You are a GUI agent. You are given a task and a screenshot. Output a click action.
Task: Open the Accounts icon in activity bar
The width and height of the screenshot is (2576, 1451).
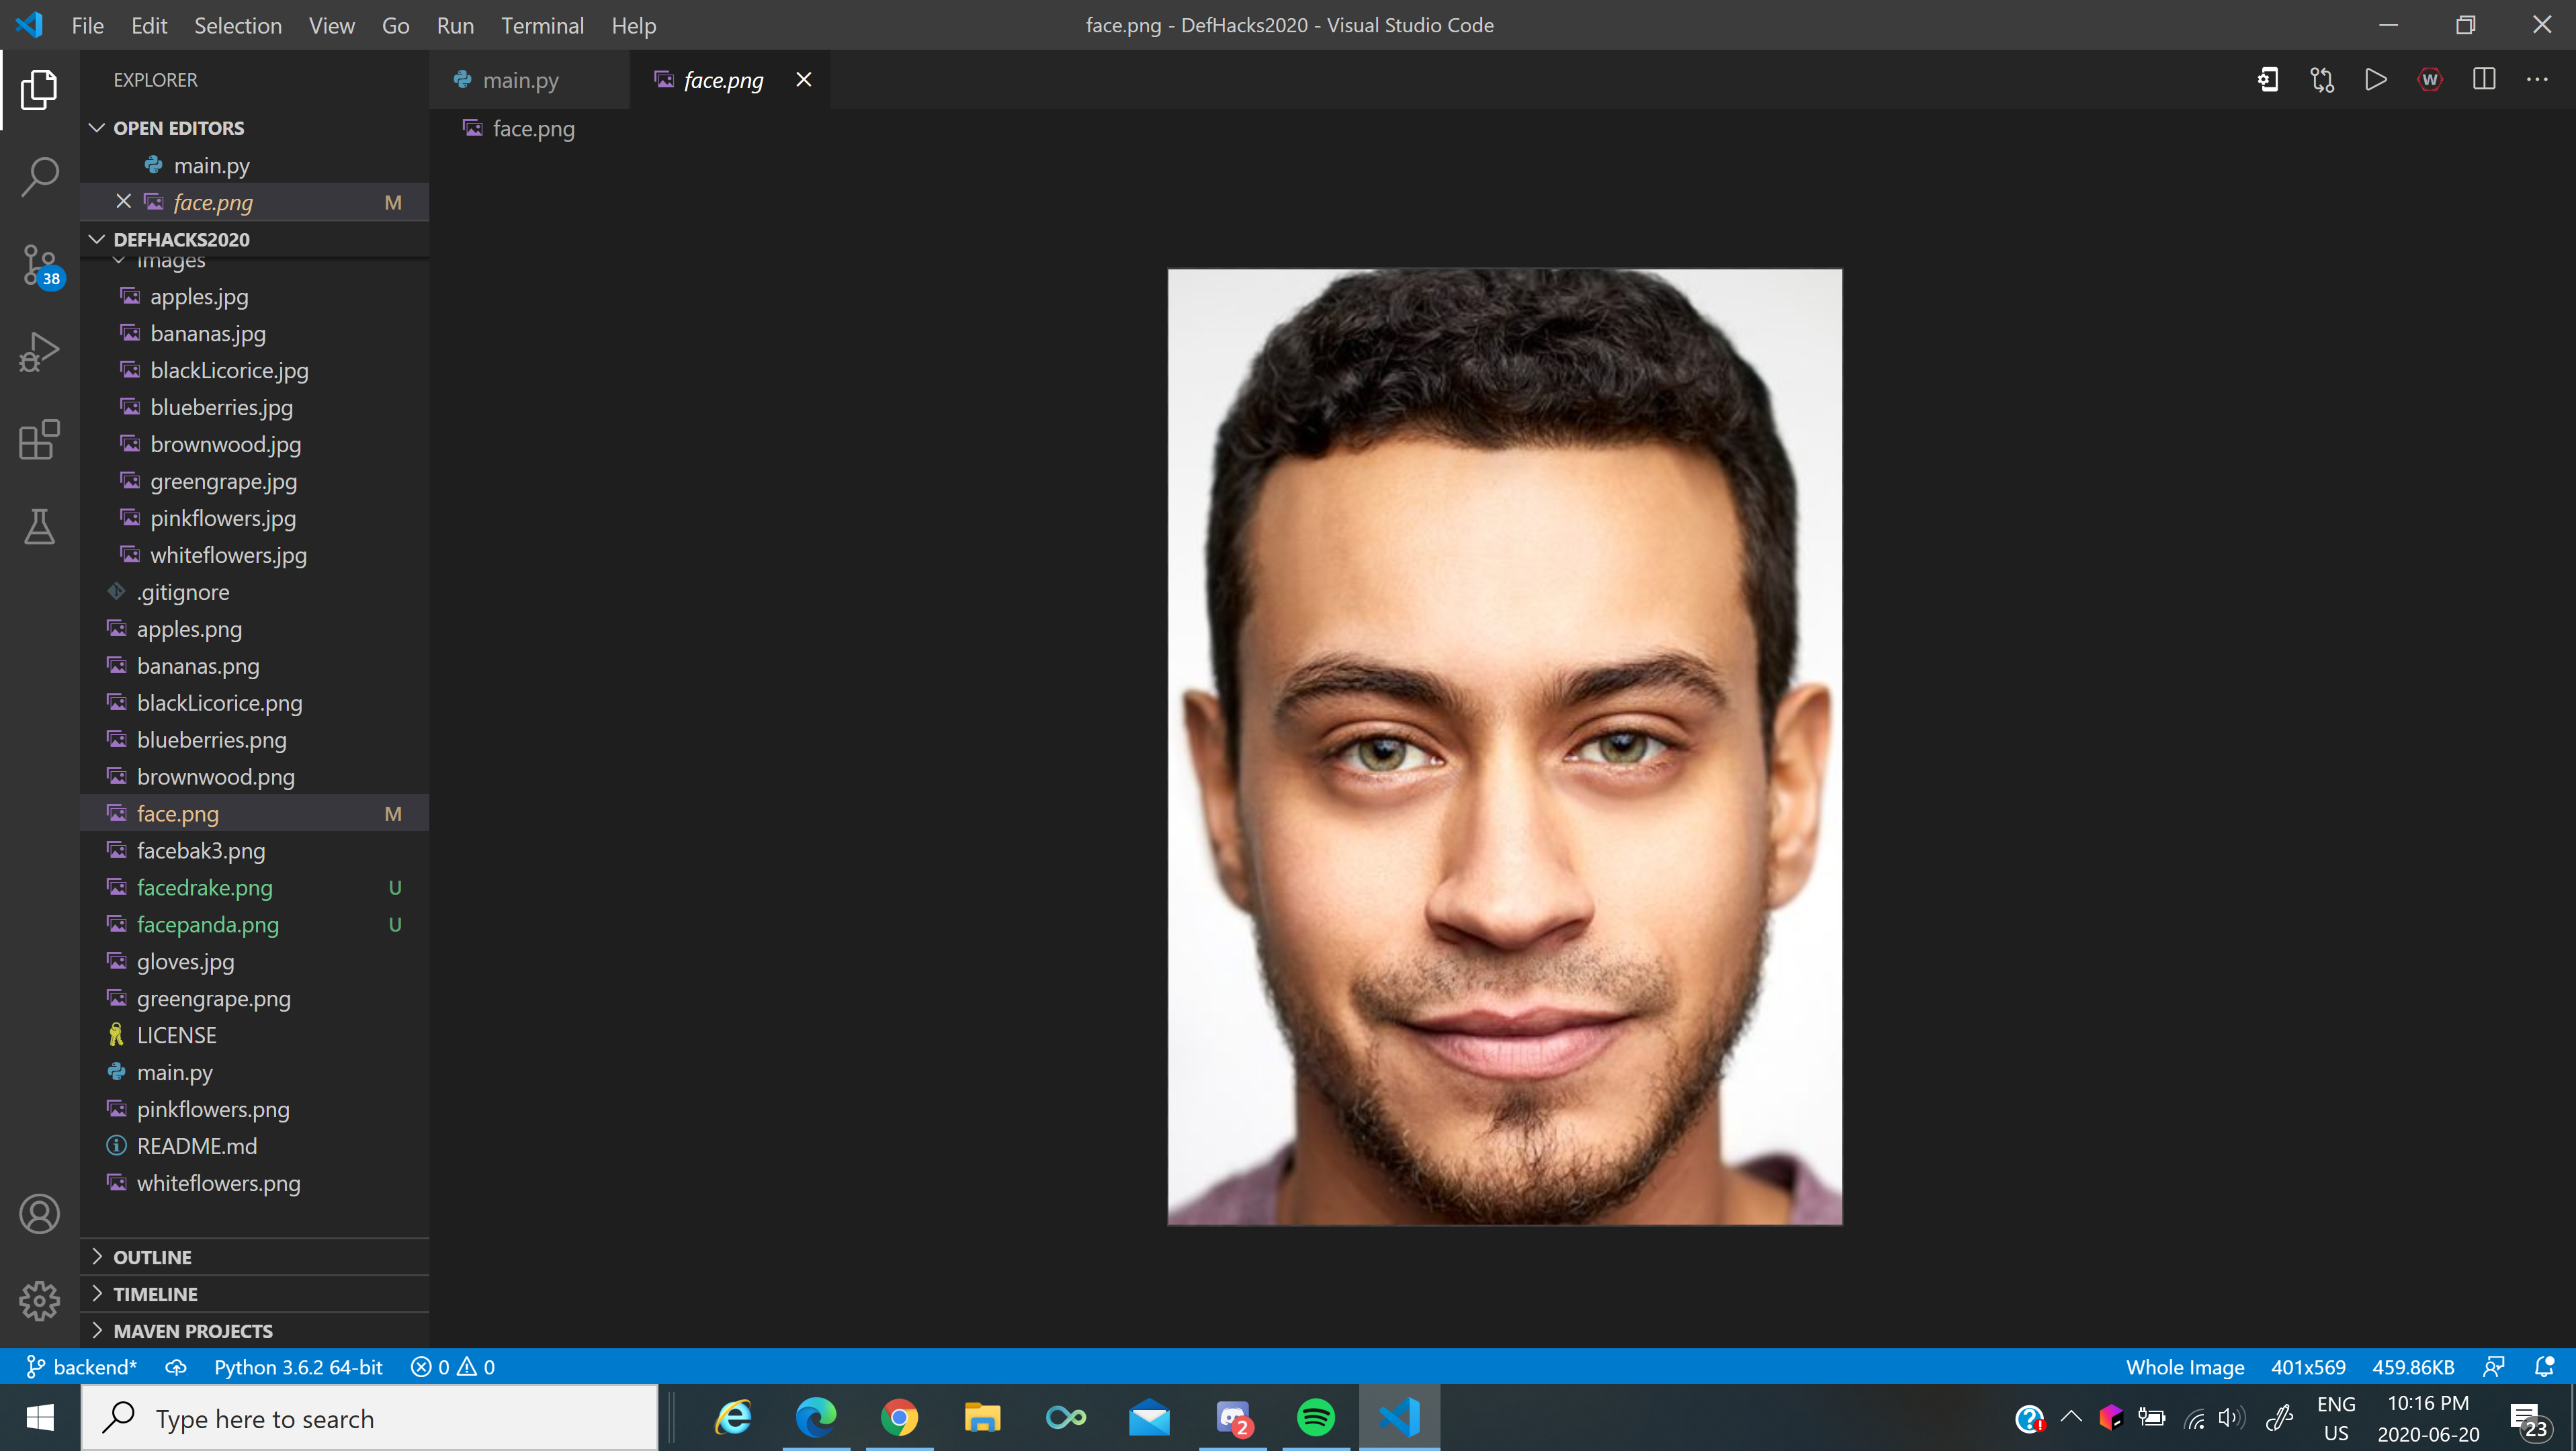40,1214
